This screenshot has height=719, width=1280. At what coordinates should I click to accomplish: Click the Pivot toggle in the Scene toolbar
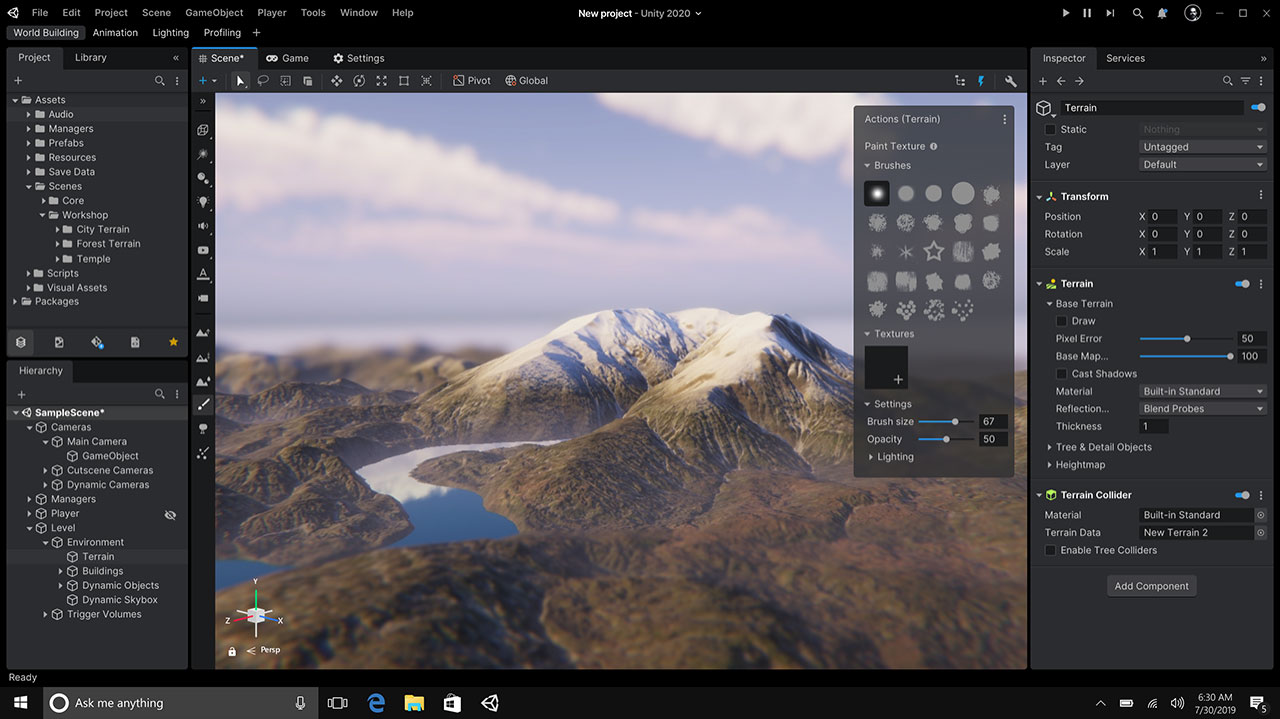[x=471, y=81]
